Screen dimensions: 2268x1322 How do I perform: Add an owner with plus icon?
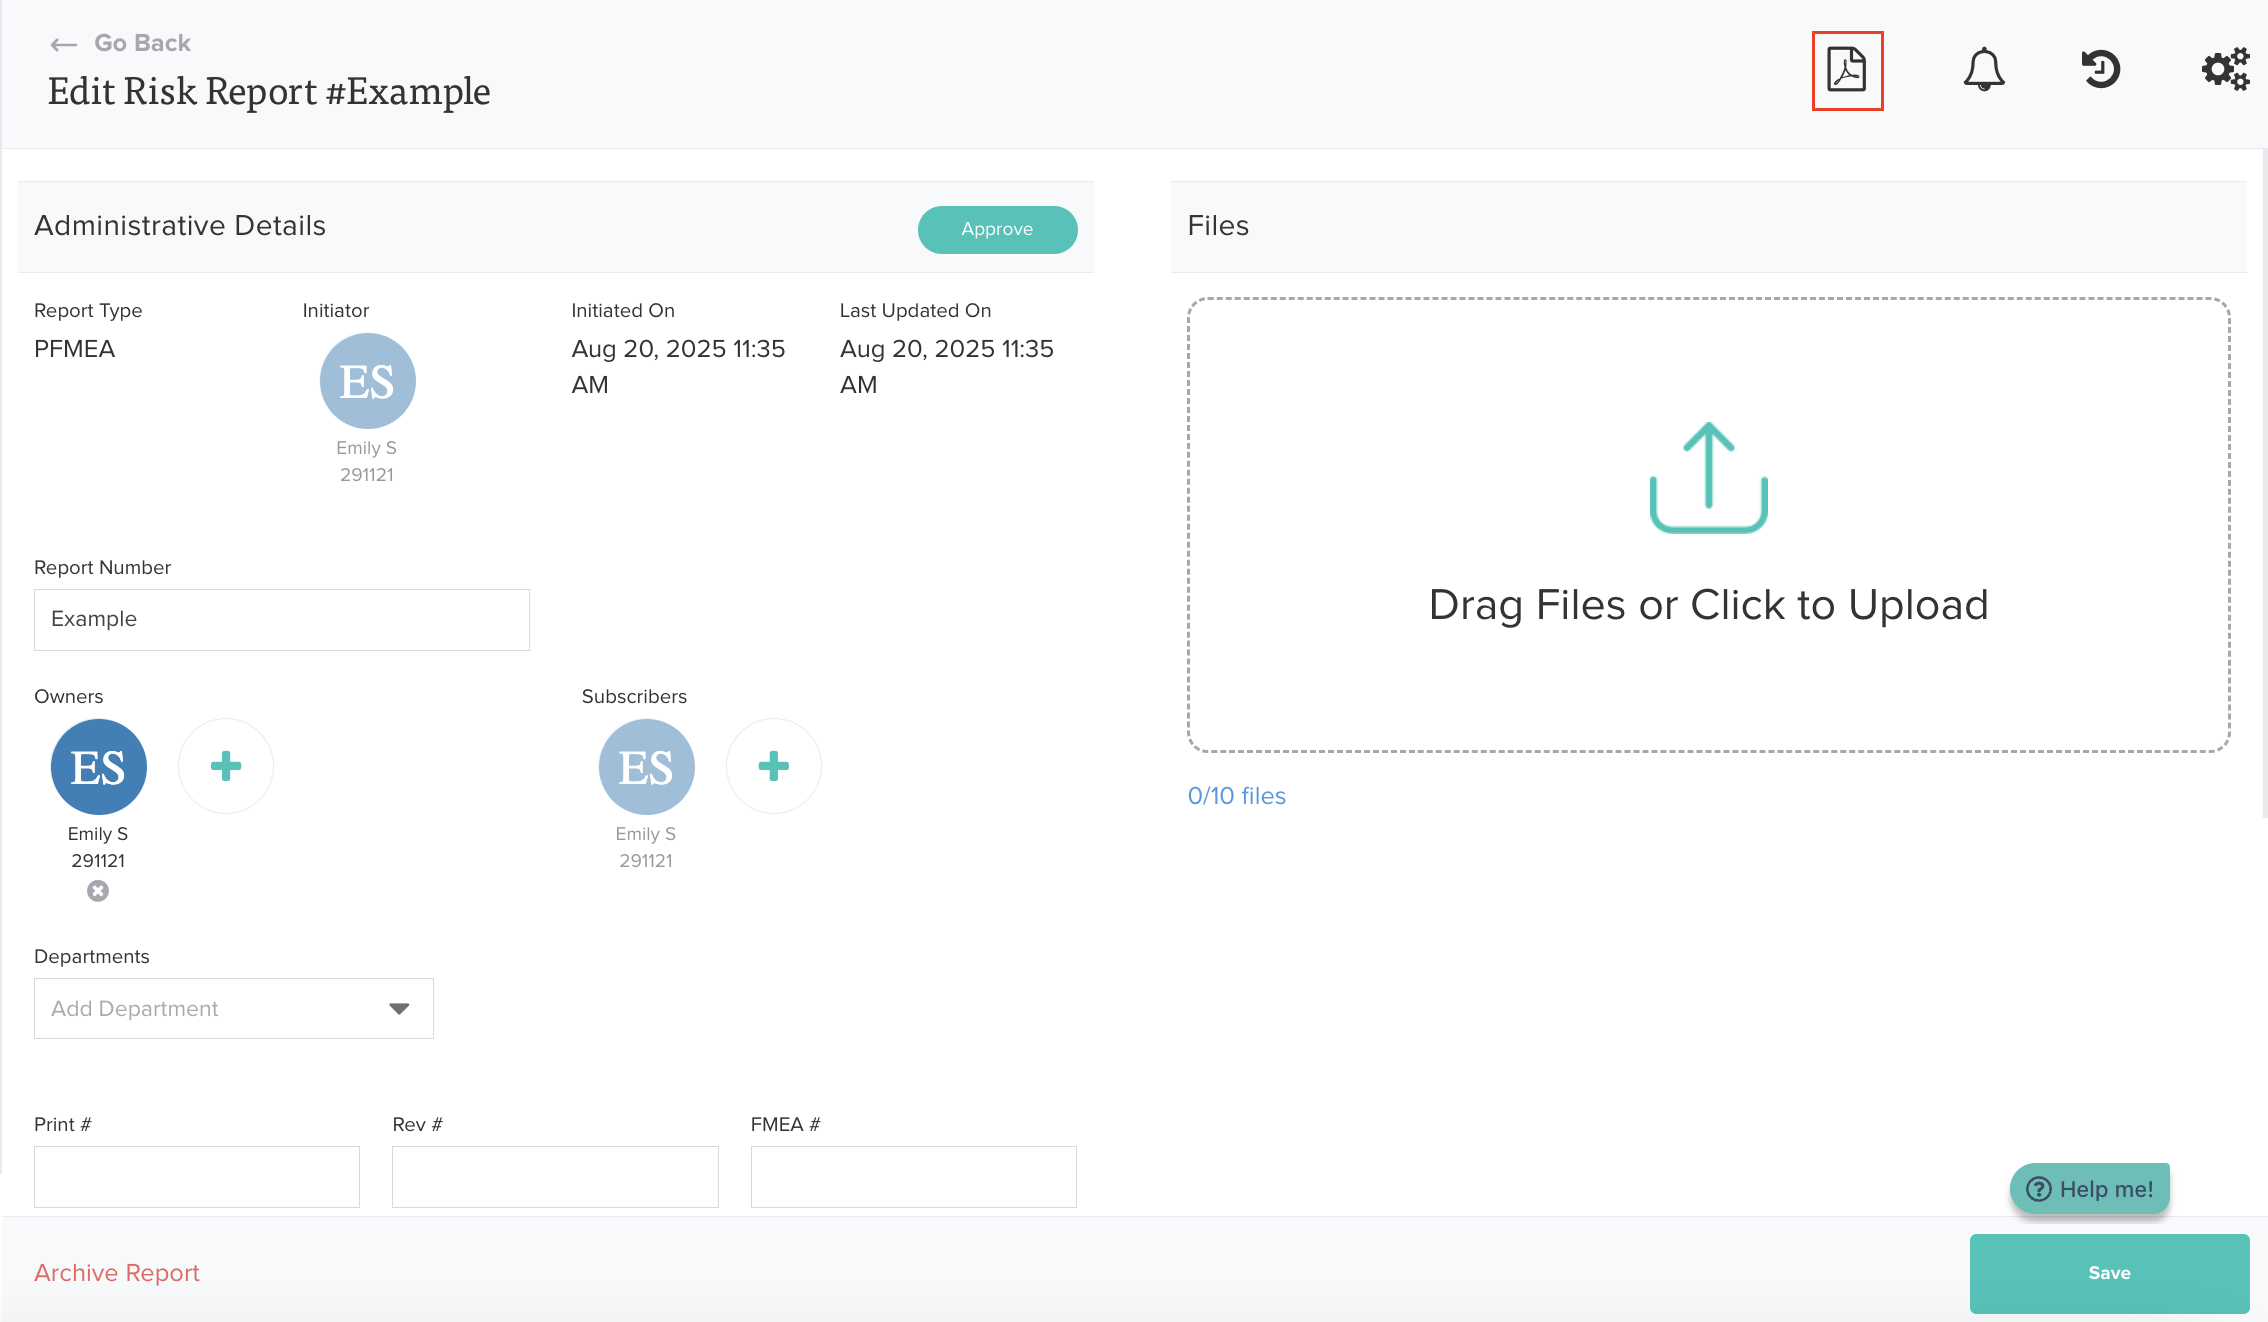(226, 766)
